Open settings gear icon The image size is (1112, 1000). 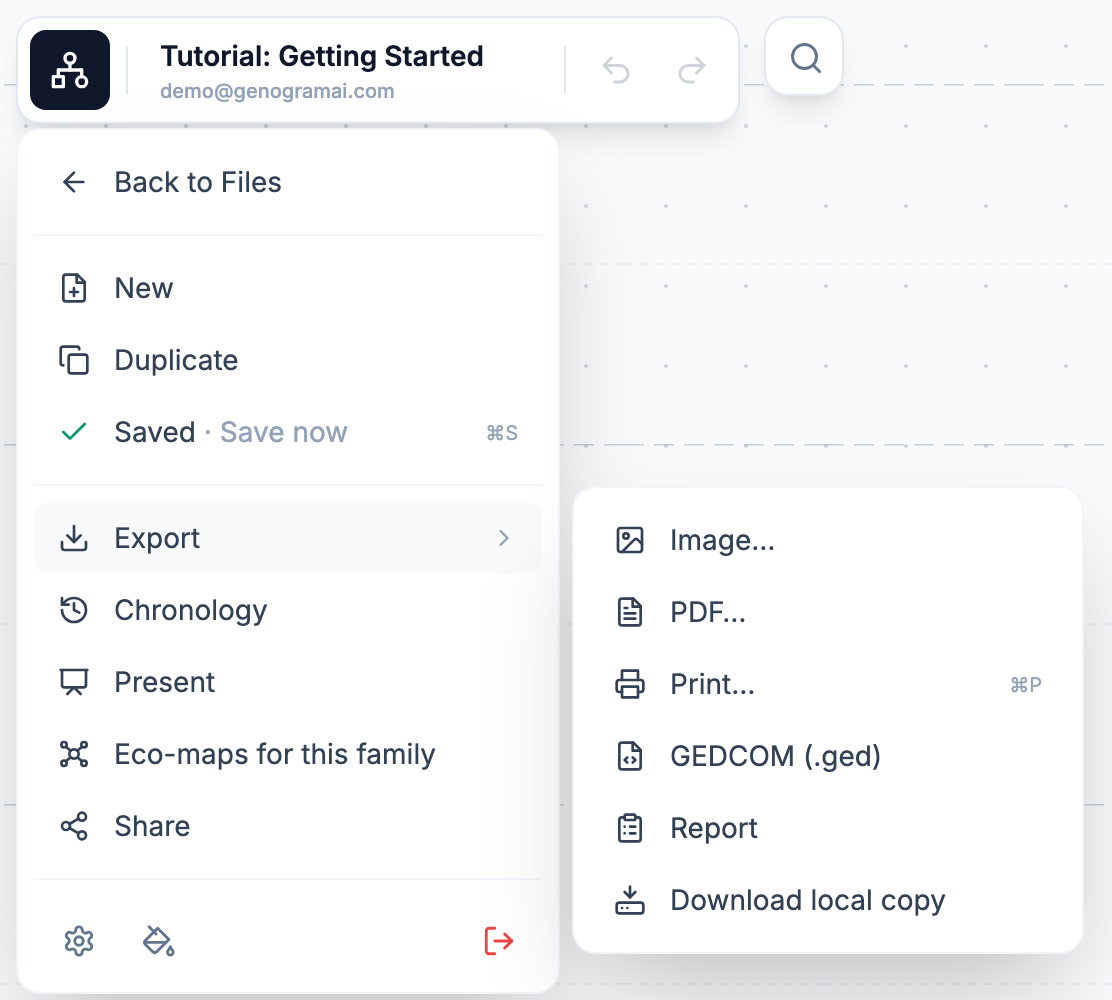click(x=79, y=941)
